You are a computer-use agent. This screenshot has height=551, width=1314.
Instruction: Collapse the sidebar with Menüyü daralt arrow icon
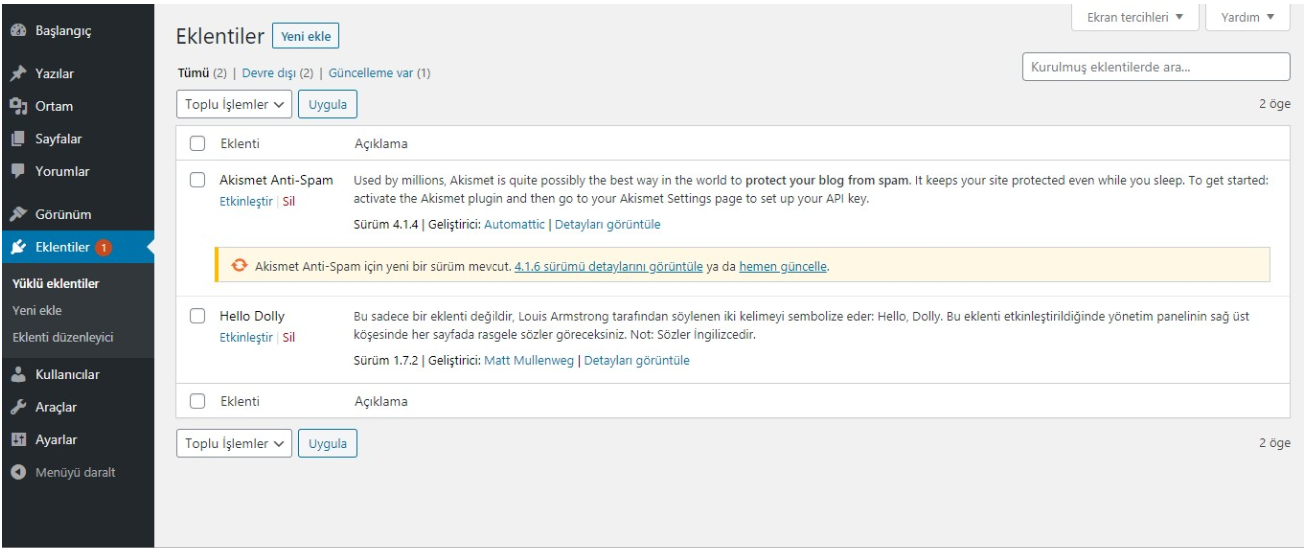click(18, 472)
